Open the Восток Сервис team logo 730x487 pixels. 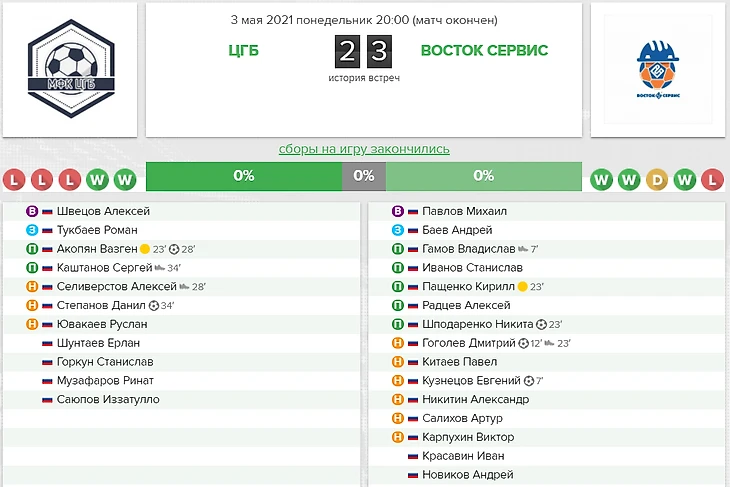tap(658, 68)
